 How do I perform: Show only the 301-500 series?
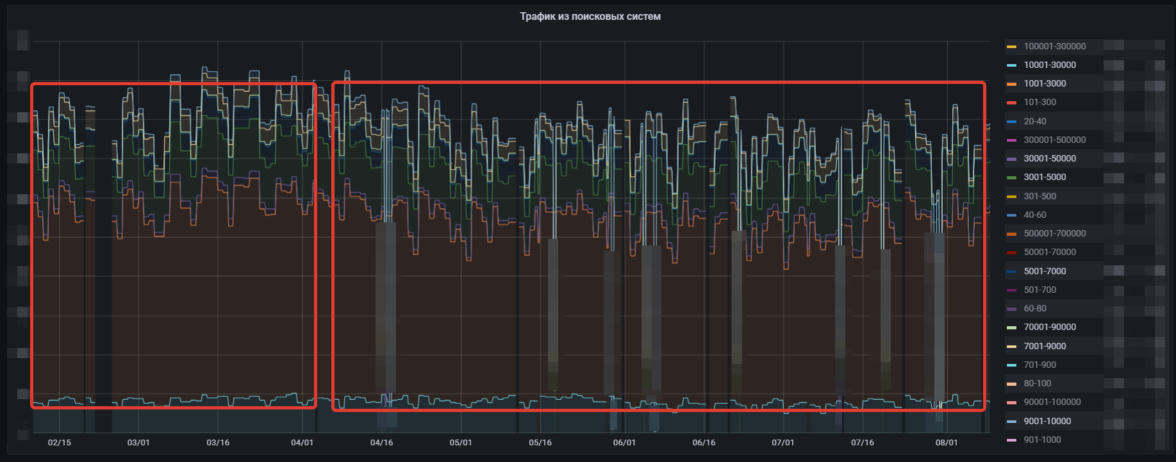1042,196
